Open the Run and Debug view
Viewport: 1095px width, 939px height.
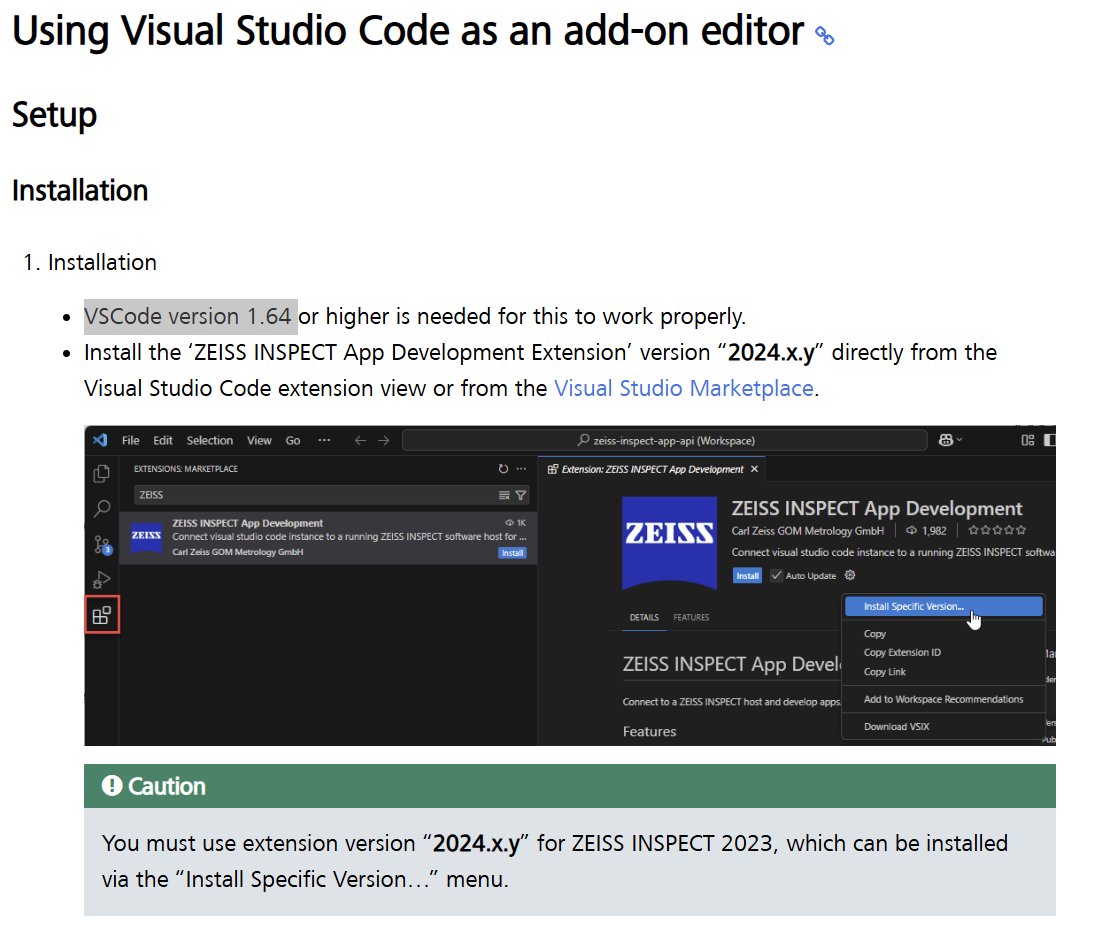point(101,580)
